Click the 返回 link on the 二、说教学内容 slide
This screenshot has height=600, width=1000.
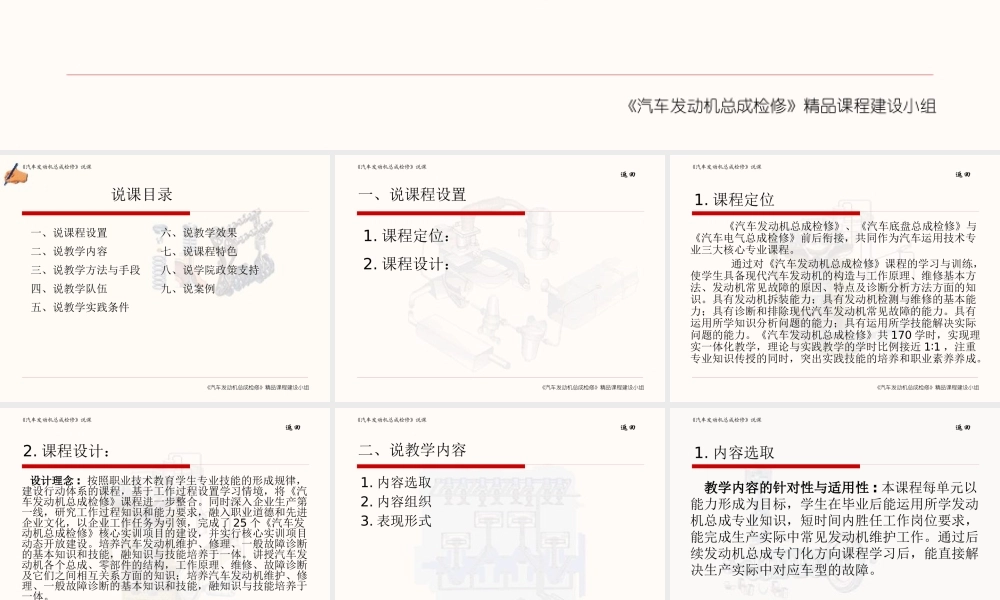coord(628,427)
